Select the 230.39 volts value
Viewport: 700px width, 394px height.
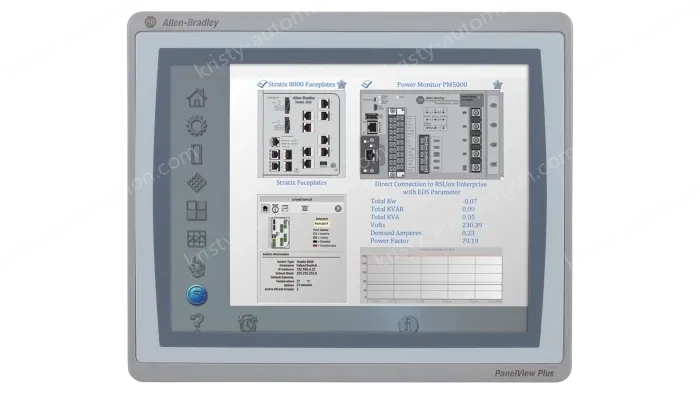(x=472, y=225)
